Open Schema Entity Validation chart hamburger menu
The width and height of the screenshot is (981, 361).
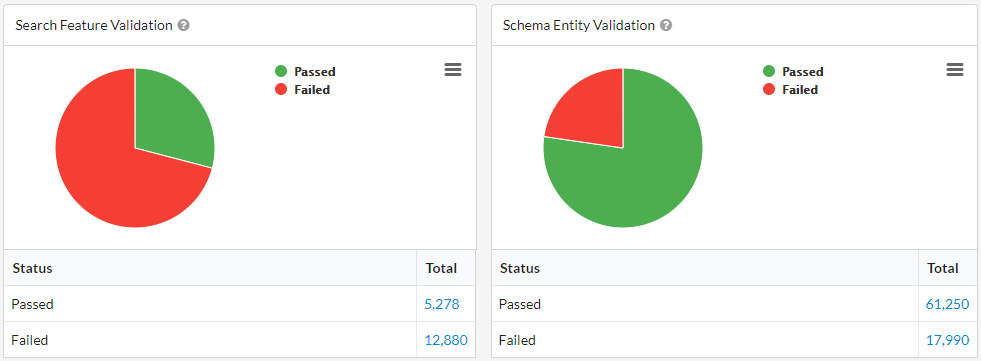(955, 70)
